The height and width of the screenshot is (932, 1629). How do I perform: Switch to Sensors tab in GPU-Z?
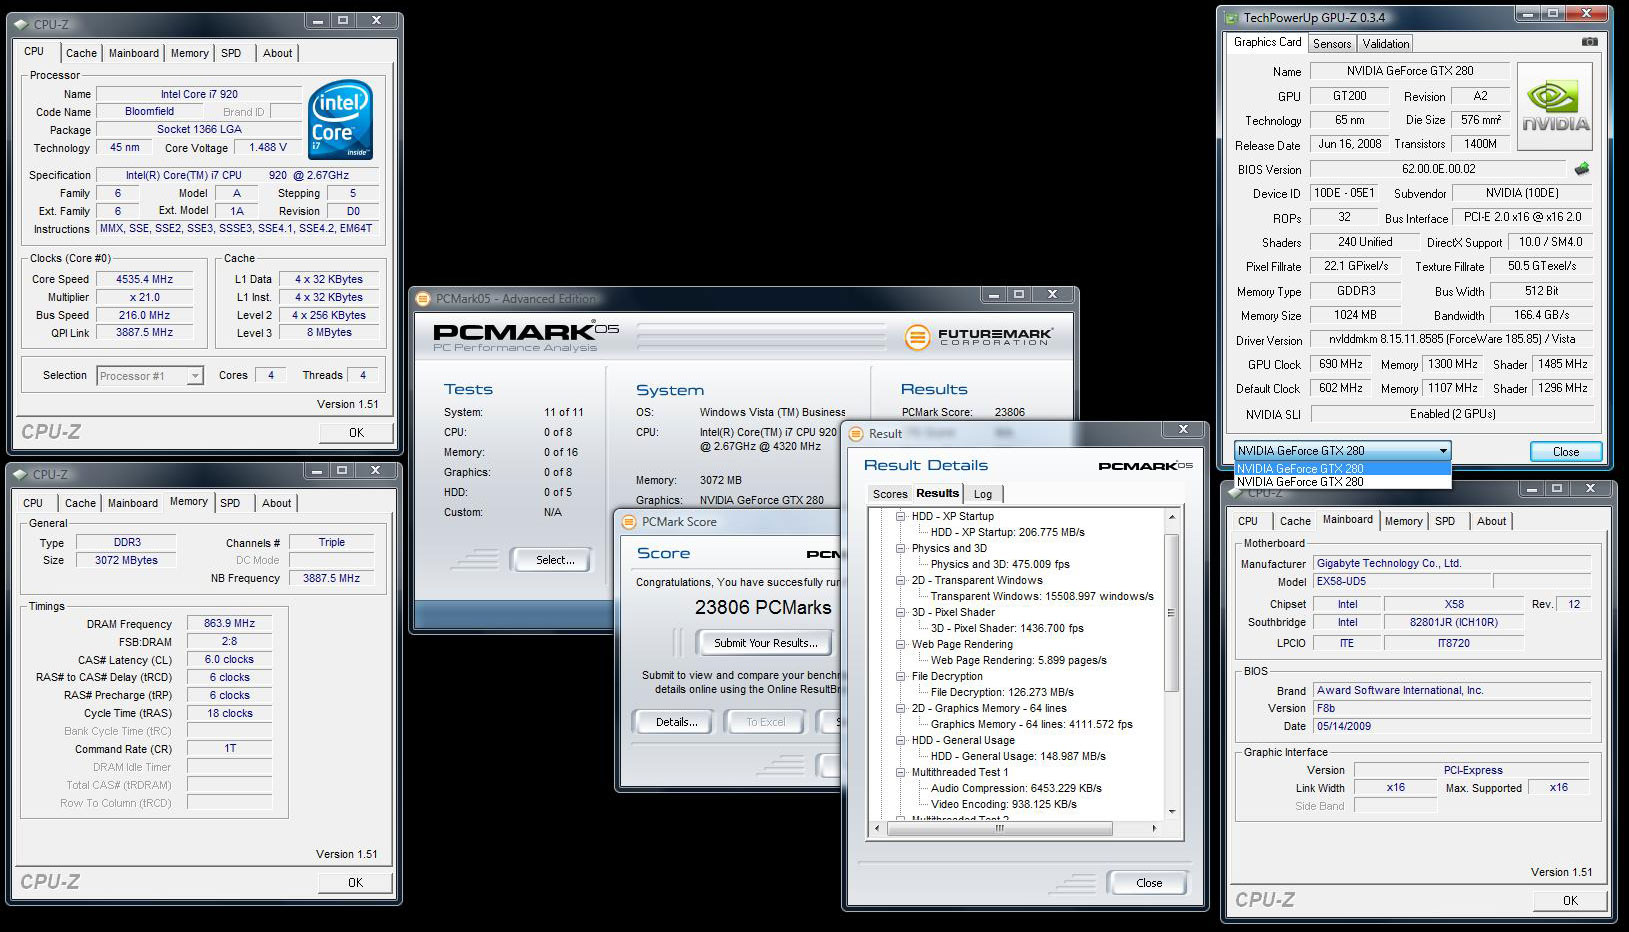click(x=1332, y=44)
